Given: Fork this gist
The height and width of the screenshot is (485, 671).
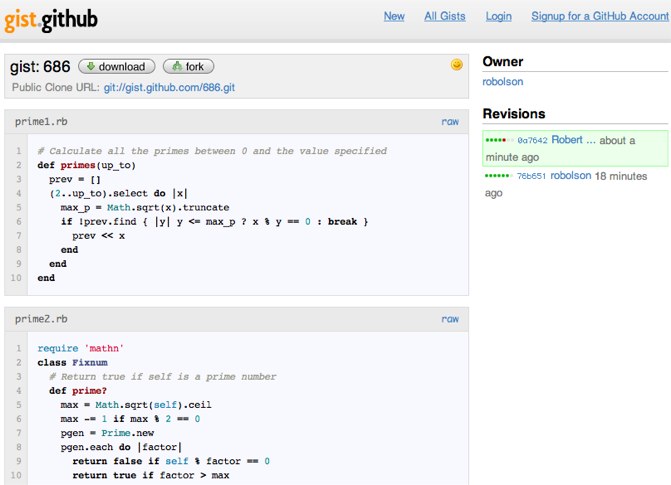Looking at the screenshot, I should [x=188, y=67].
